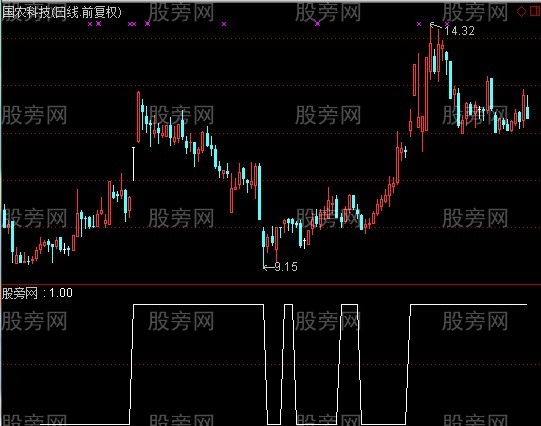The image size is (541, 426).
Task: Click the purple marker left of the 14.32 arrow
Action: click(x=419, y=24)
